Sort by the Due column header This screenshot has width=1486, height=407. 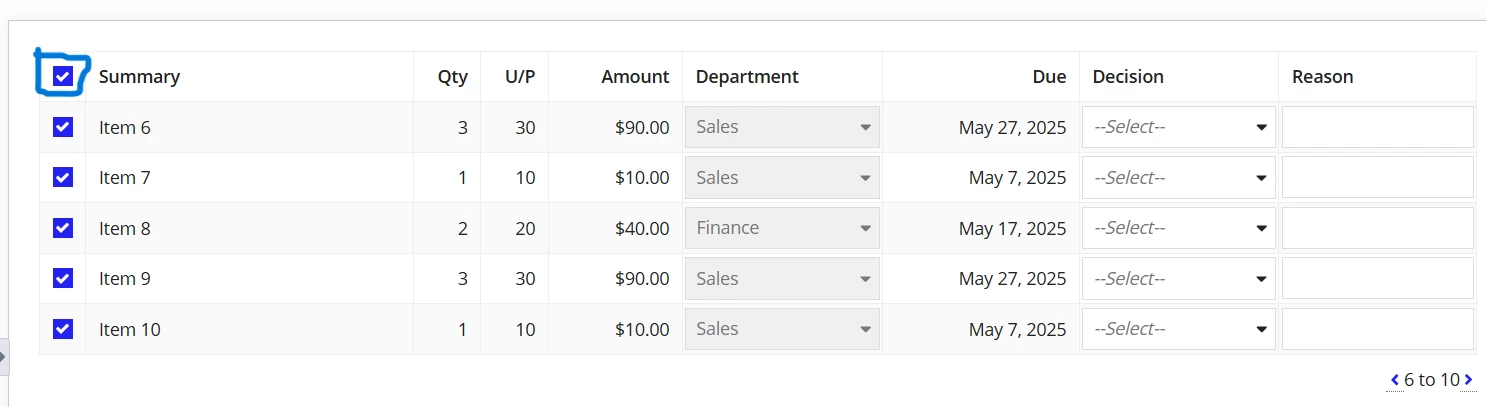(1049, 77)
